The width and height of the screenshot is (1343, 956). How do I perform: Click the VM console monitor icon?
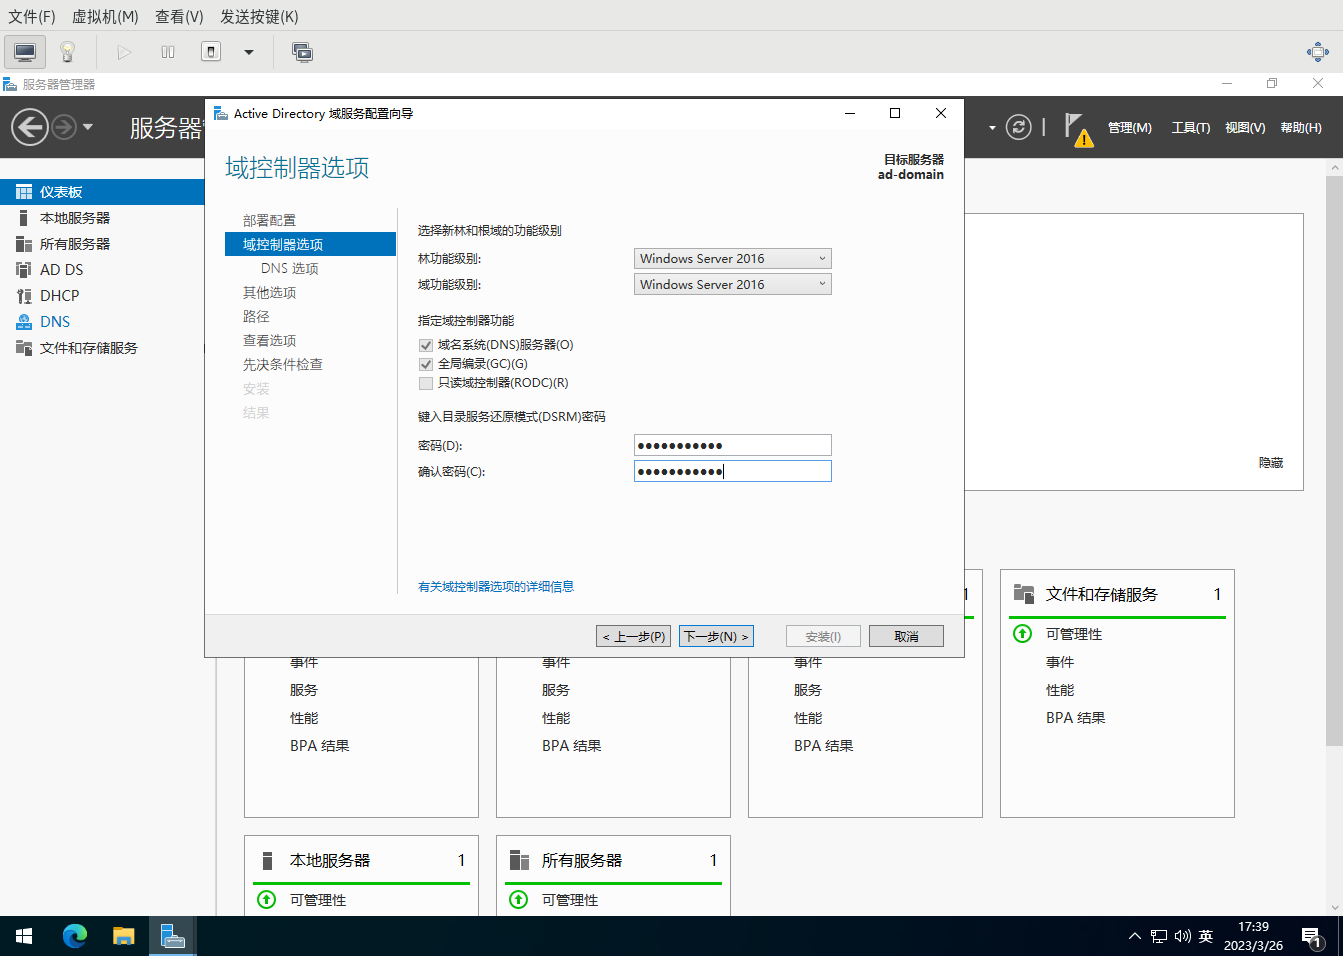click(x=25, y=52)
